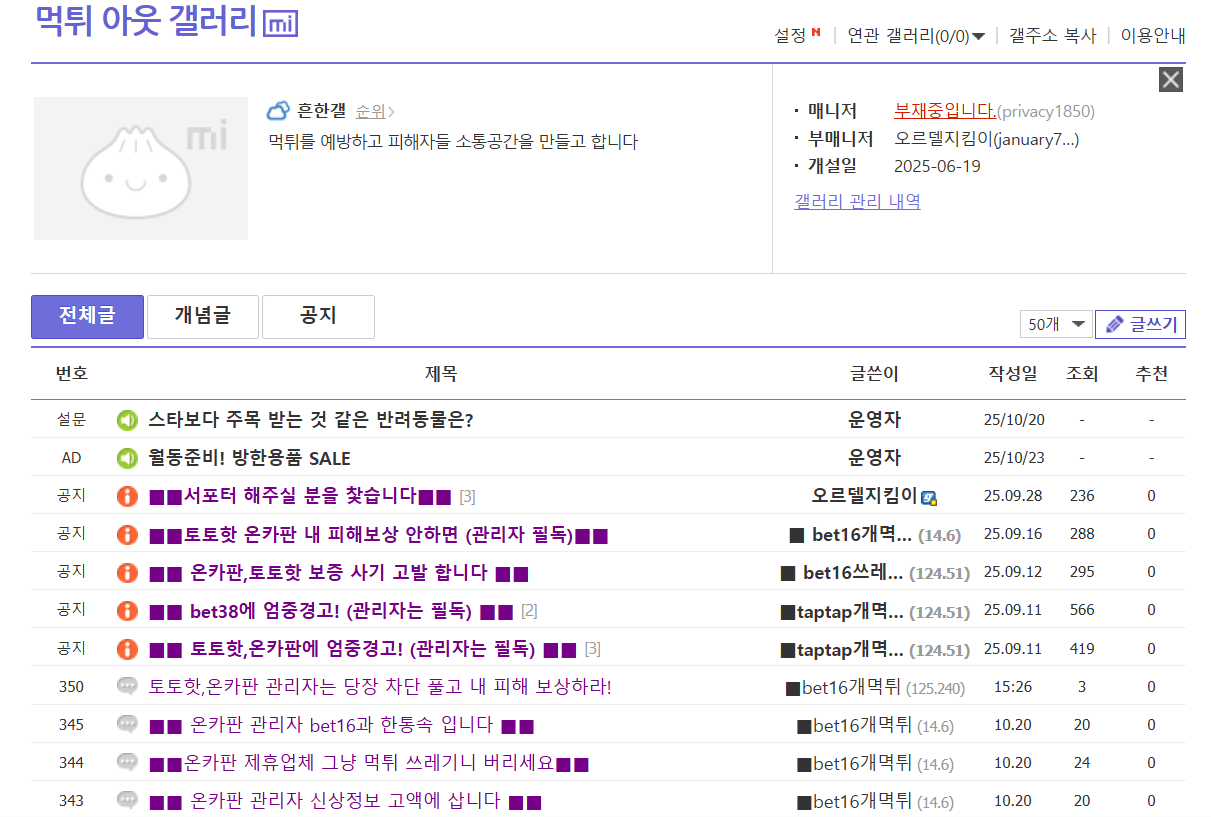Close the gallery info panel with X
Image resolution: width=1211 pixels, height=817 pixels.
(1170, 80)
